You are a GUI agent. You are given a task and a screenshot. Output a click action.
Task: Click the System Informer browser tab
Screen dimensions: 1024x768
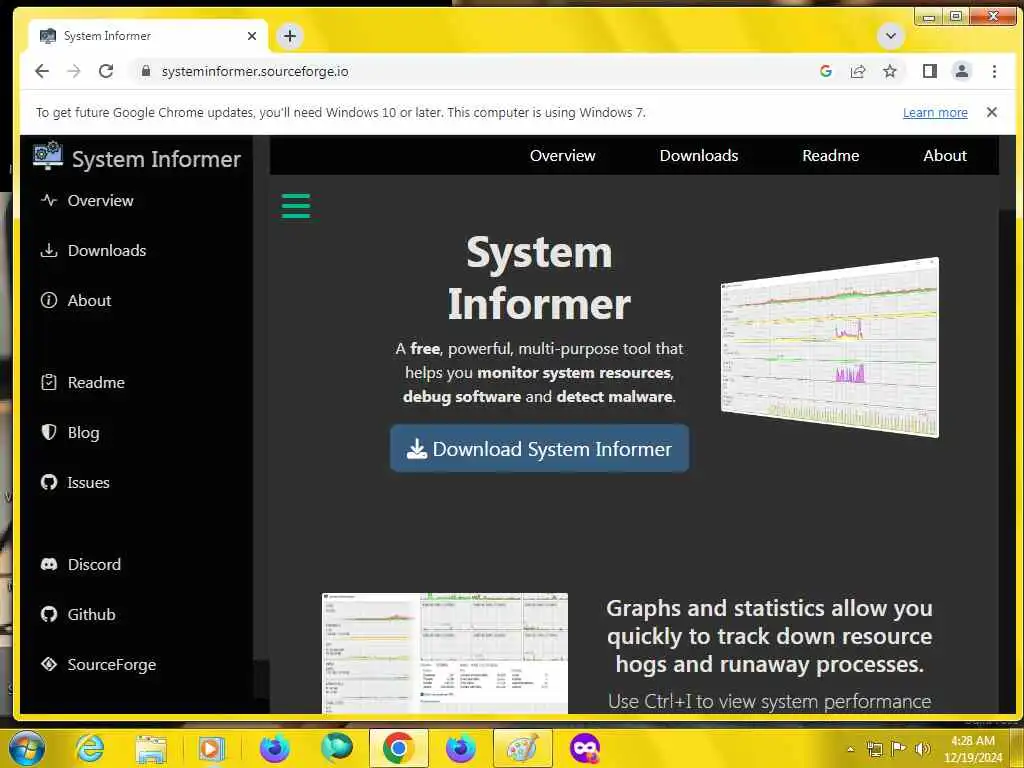point(148,36)
